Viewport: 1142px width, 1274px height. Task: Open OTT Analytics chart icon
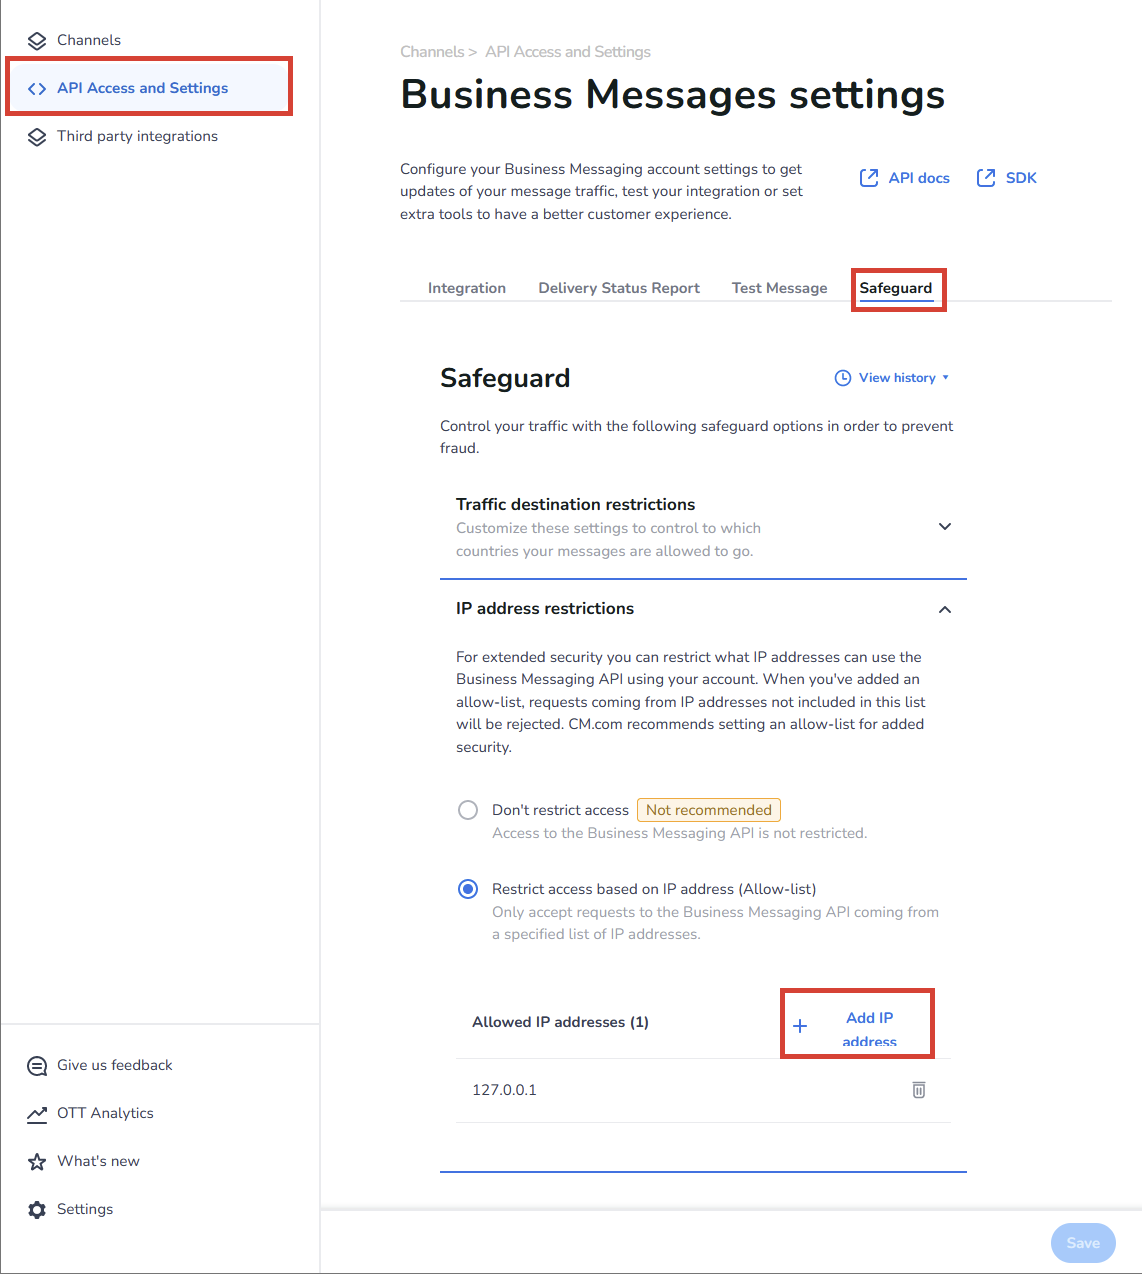(x=37, y=1114)
